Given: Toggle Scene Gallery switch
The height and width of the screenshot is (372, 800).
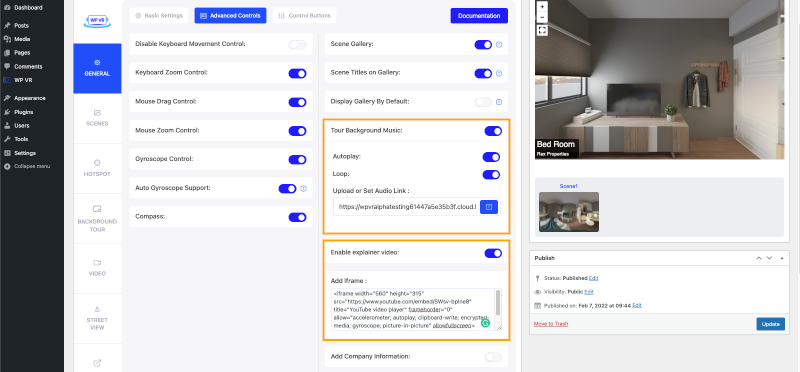Looking at the screenshot, I should pyautogui.click(x=483, y=44).
